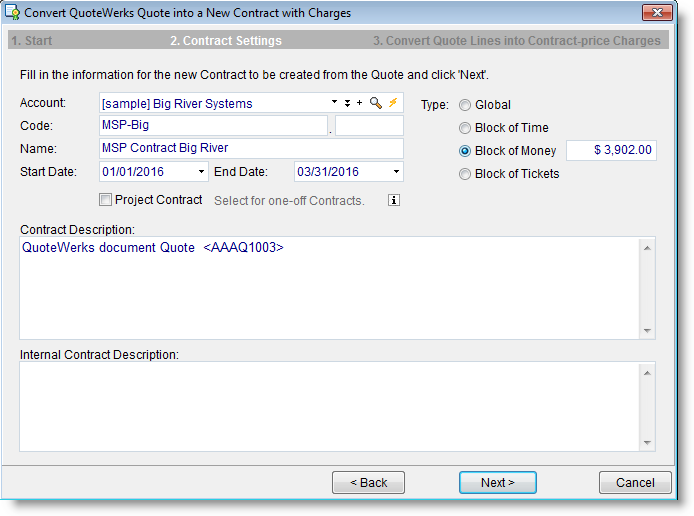Click the magnifier search icon in Account field
Image resolution: width=694 pixels, height=516 pixels.
point(376,103)
